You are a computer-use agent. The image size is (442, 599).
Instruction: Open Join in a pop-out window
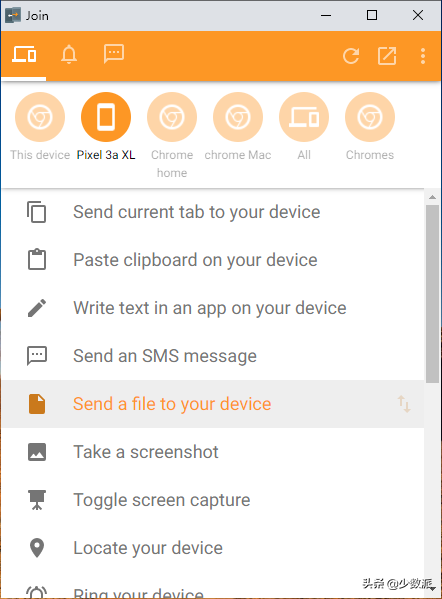coord(387,56)
